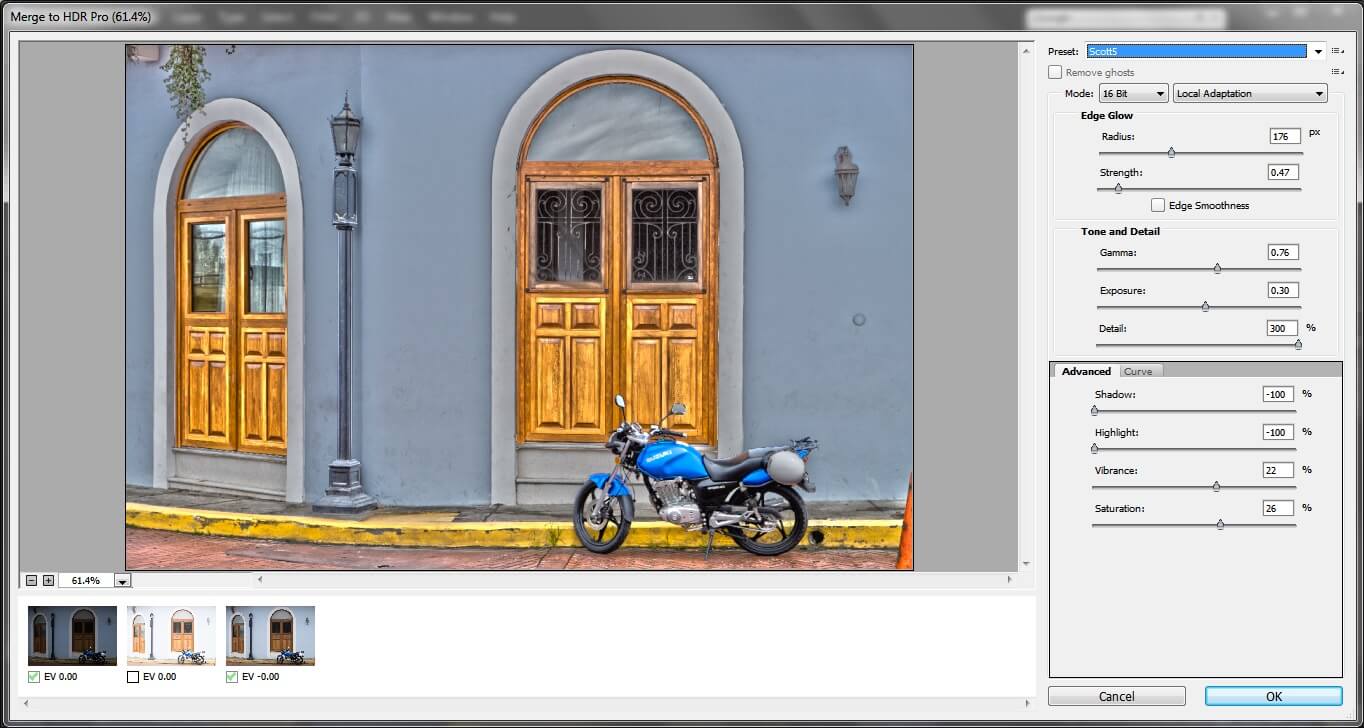
Task: Select the Advanced tab
Action: coord(1086,371)
